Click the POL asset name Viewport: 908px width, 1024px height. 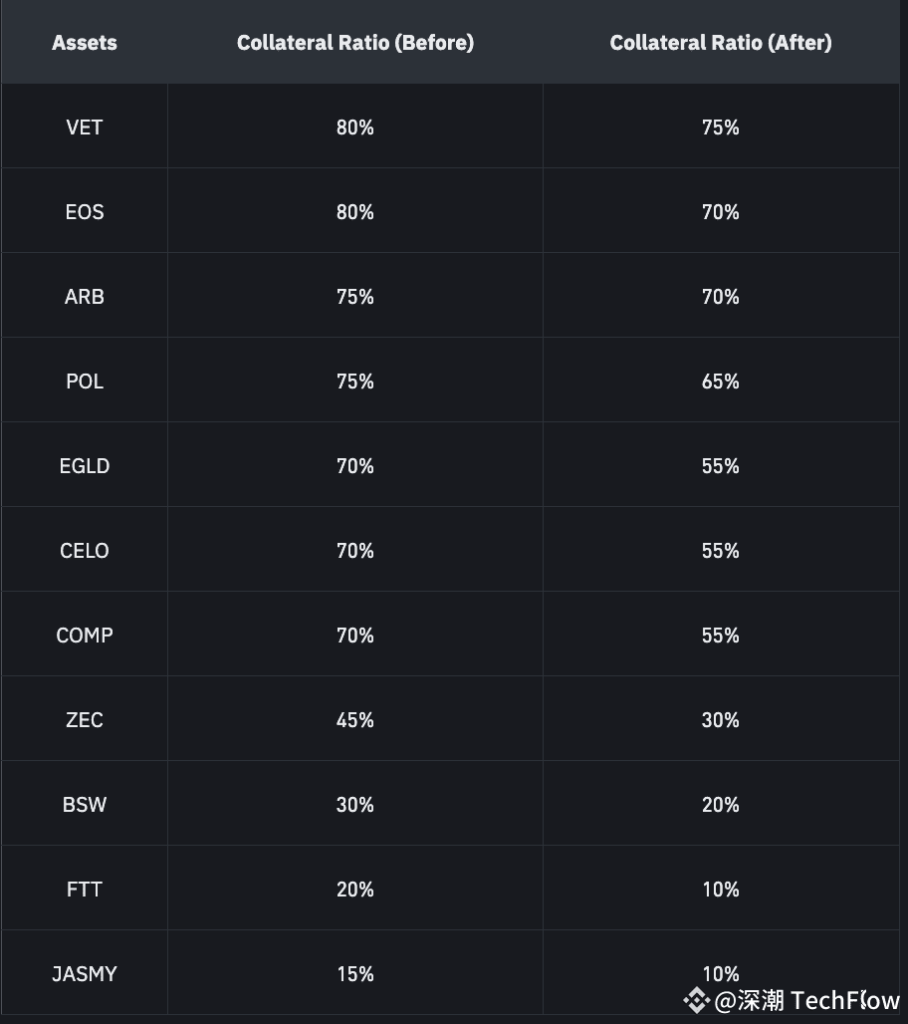(84, 381)
